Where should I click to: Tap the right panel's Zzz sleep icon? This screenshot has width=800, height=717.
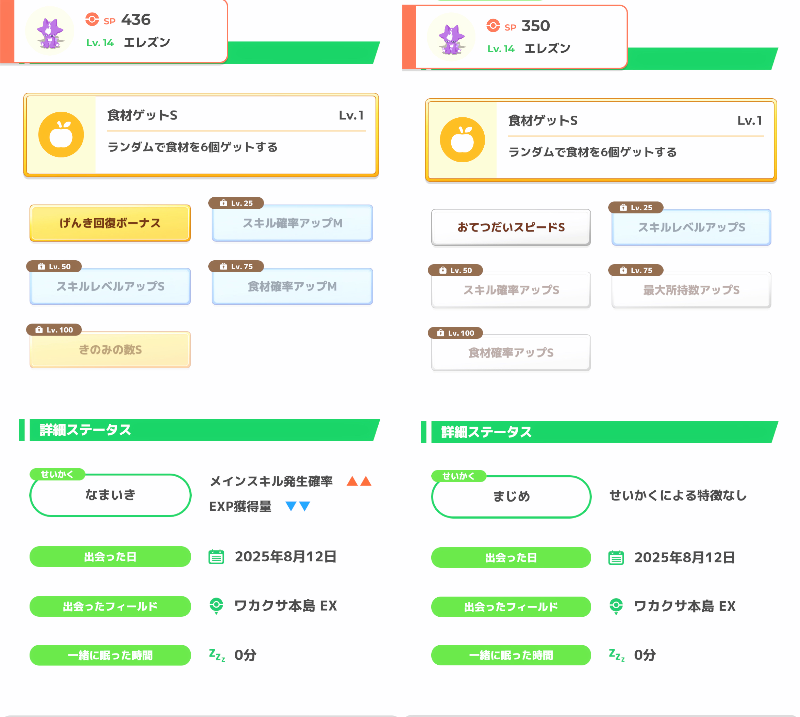point(616,655)
